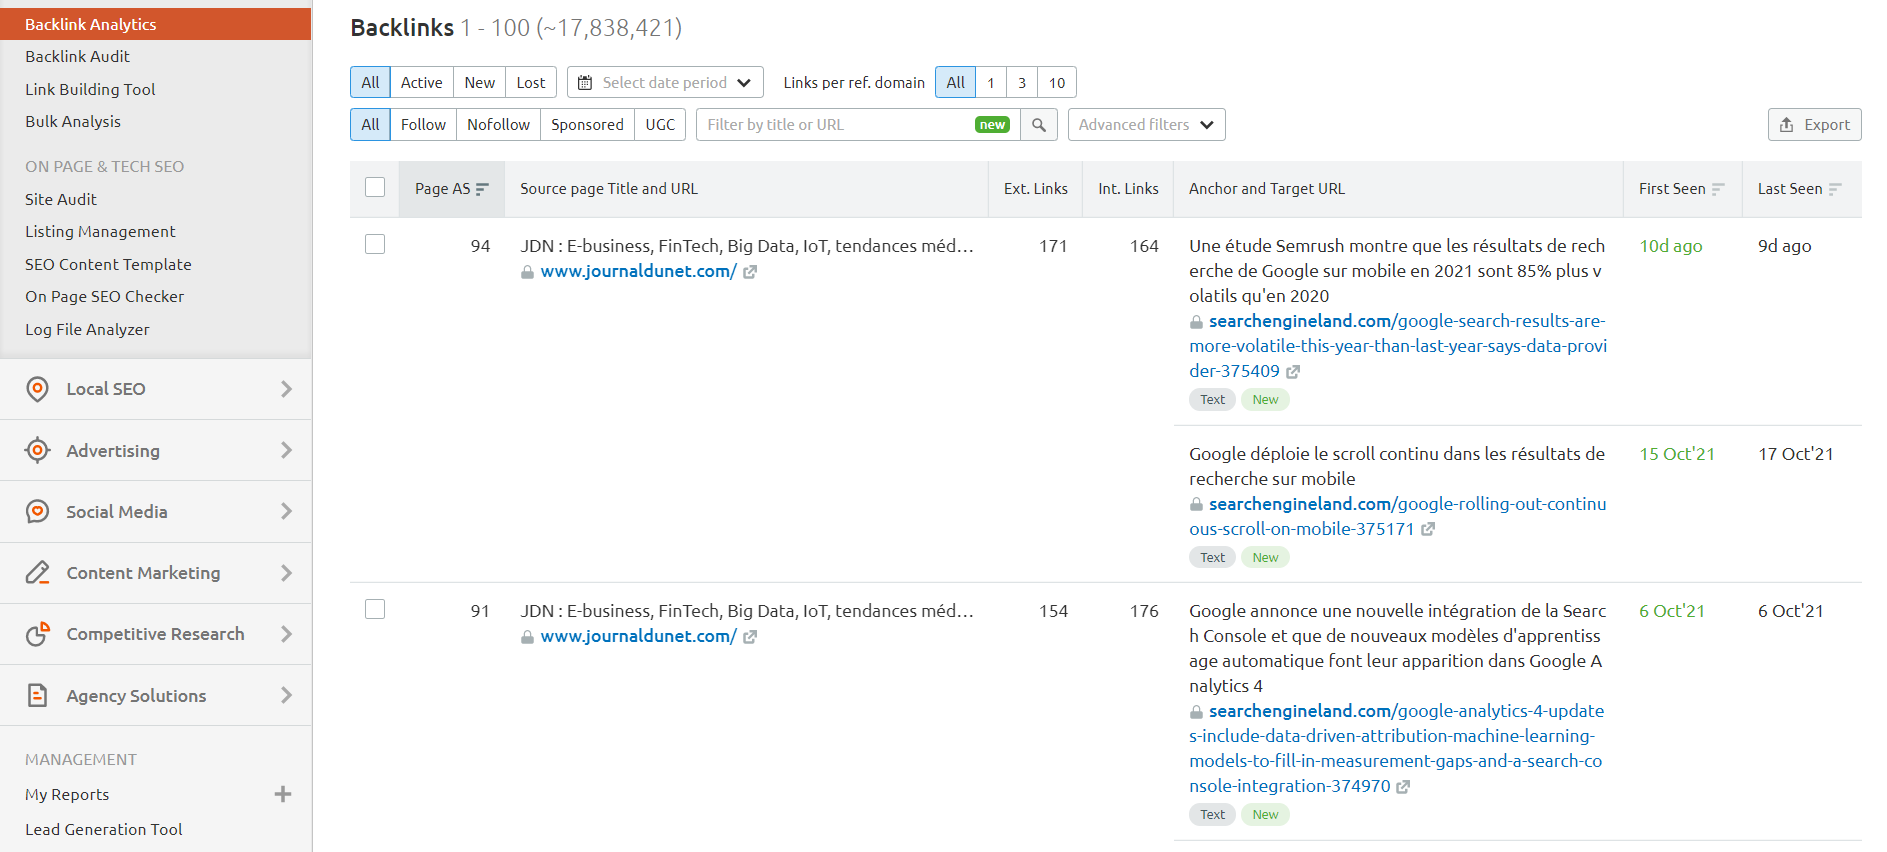The height and width of the screenshot is (852, 1887).
Task: Expand the Agency Solutions section chevron
Action: (x=286, y=695)
